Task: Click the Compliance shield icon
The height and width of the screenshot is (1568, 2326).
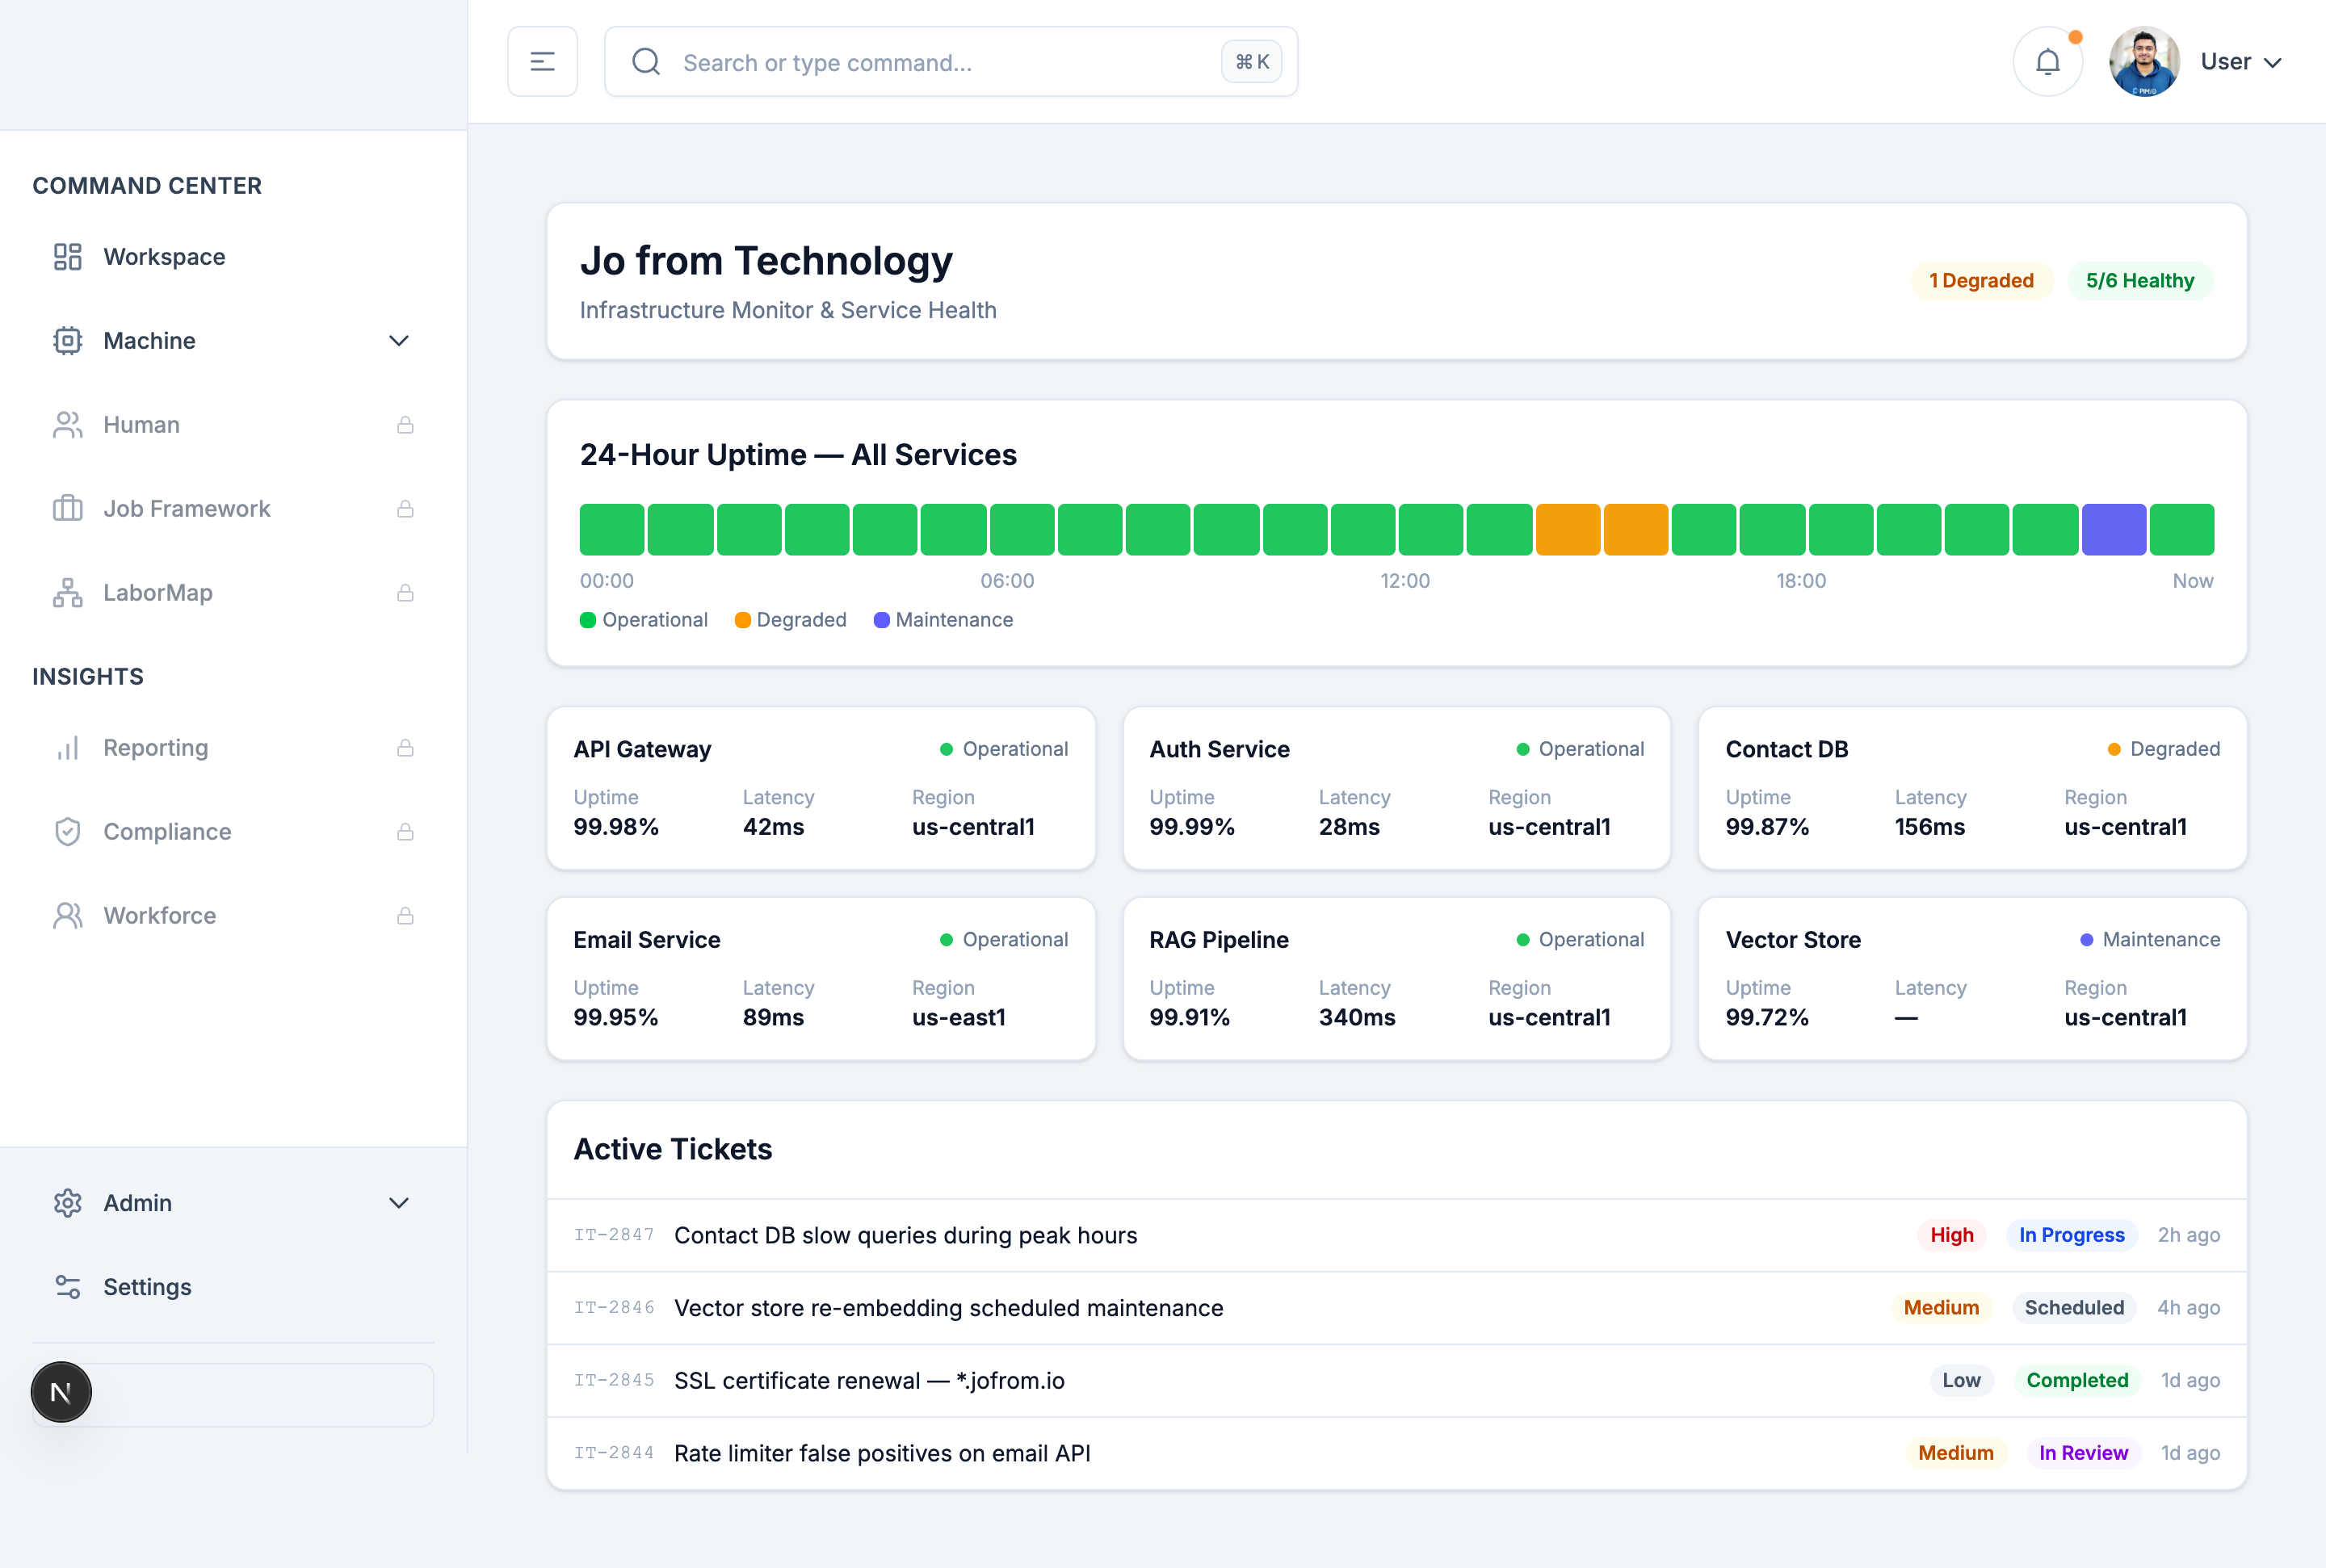Action: 67,832
